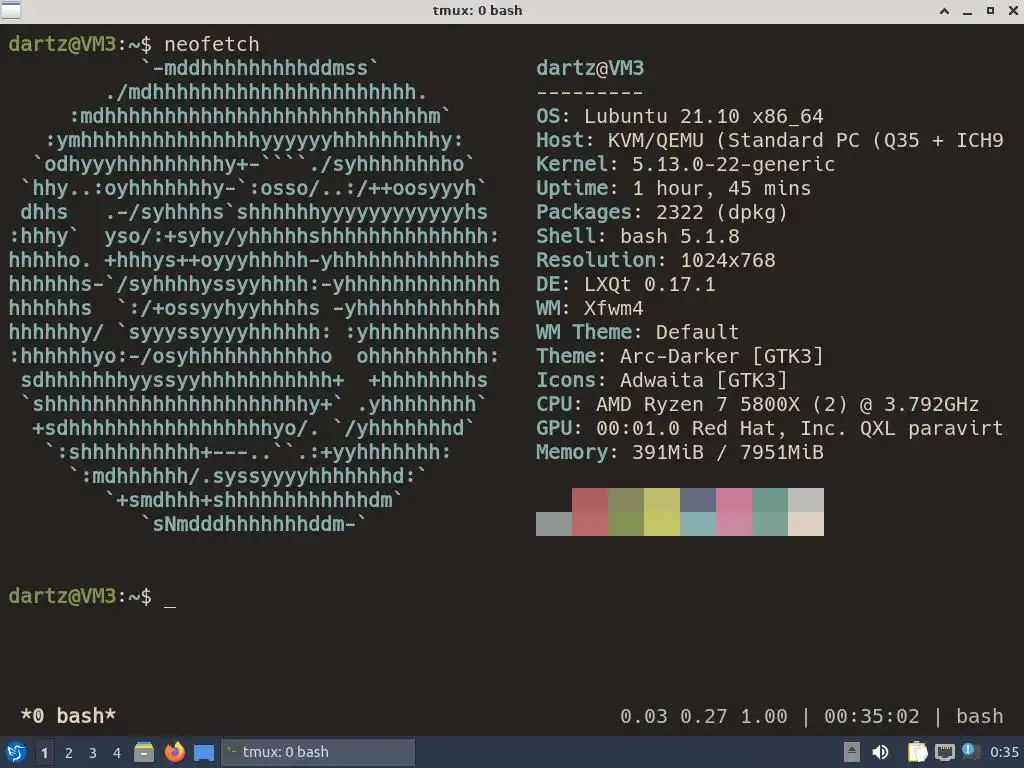
Task: Open the update notifier tray icon
Action: point(970,752)
